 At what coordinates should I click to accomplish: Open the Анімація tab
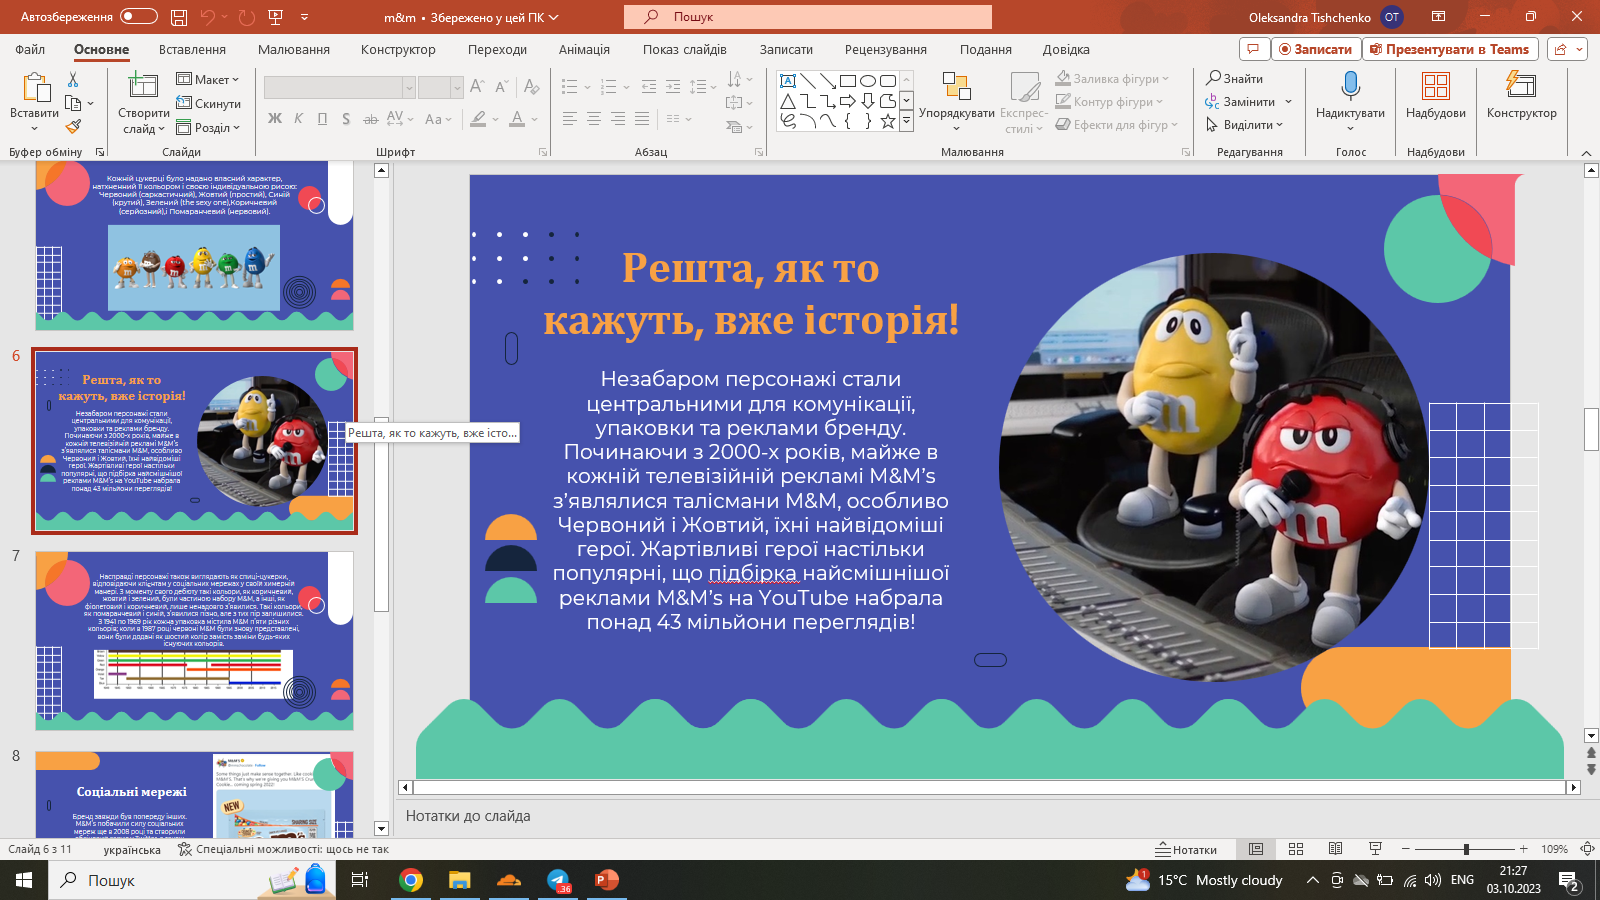click(584, 49)
